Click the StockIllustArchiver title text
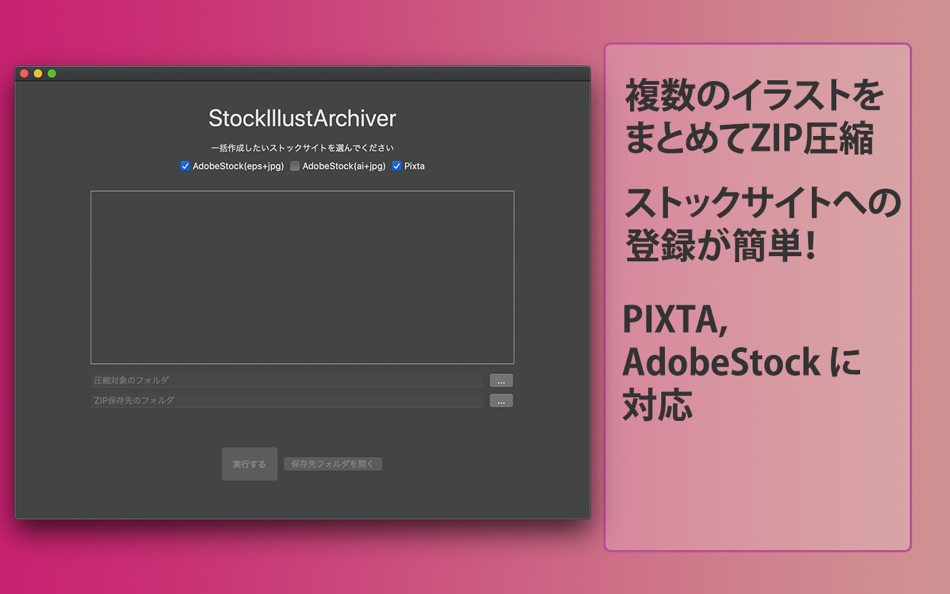950x594 pixels. [x=302, y=118]
